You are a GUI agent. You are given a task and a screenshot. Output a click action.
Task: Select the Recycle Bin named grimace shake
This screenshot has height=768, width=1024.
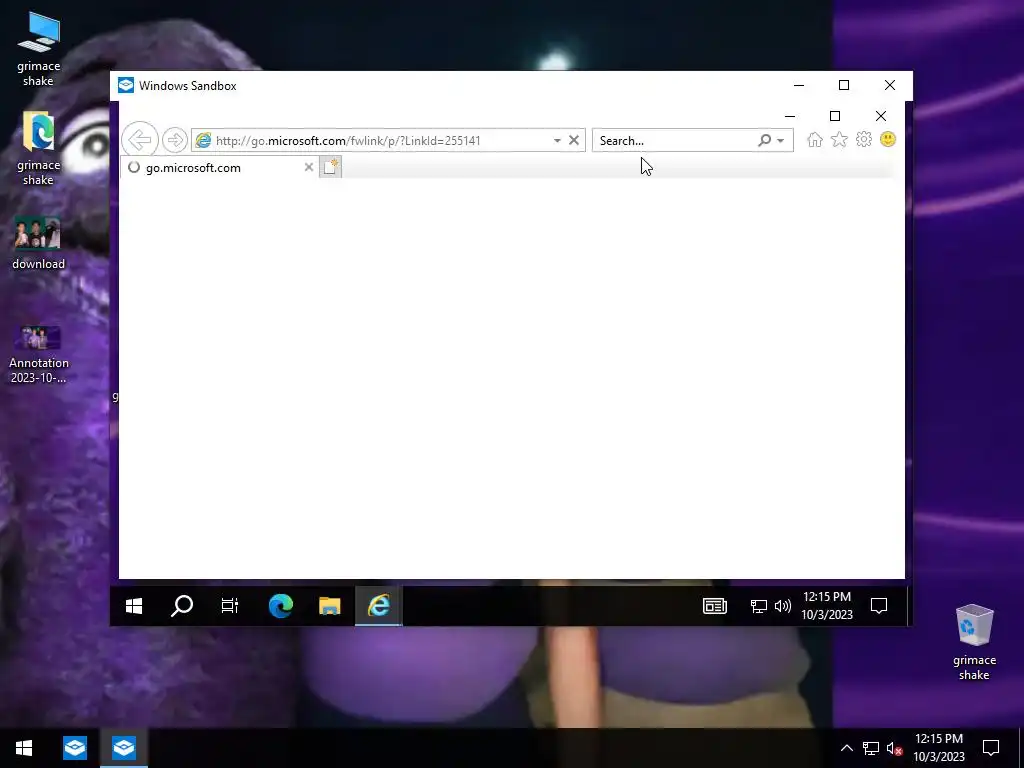pos(974,642)
